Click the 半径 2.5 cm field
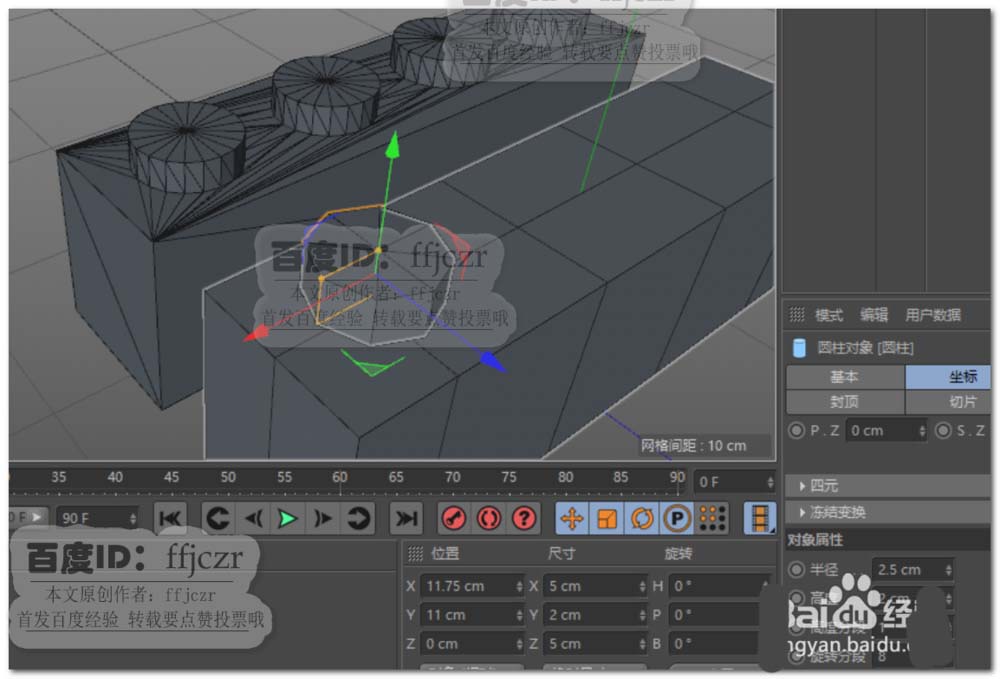The height and width of the screenshot is (679, 1000). pyautogui.click(x=912, y=569)
